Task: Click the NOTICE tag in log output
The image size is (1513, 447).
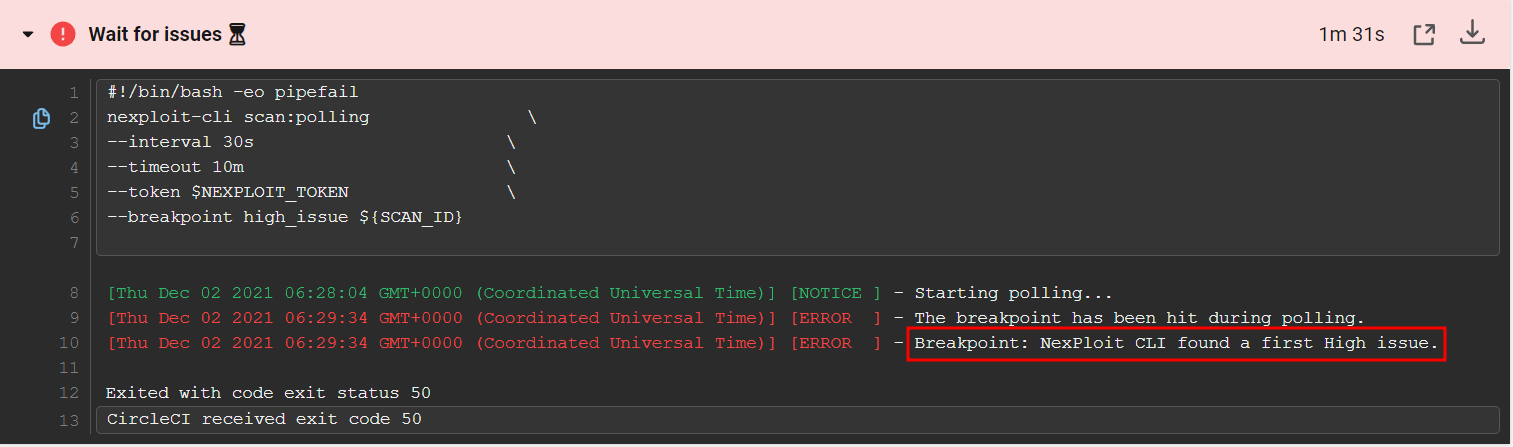Action: click(837, 294)
